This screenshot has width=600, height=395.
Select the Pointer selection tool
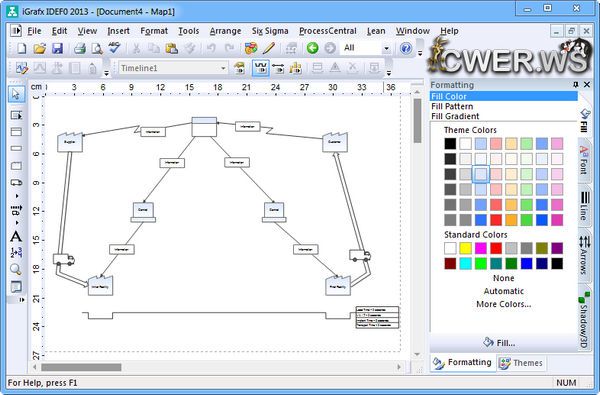[x=16, y=94]
